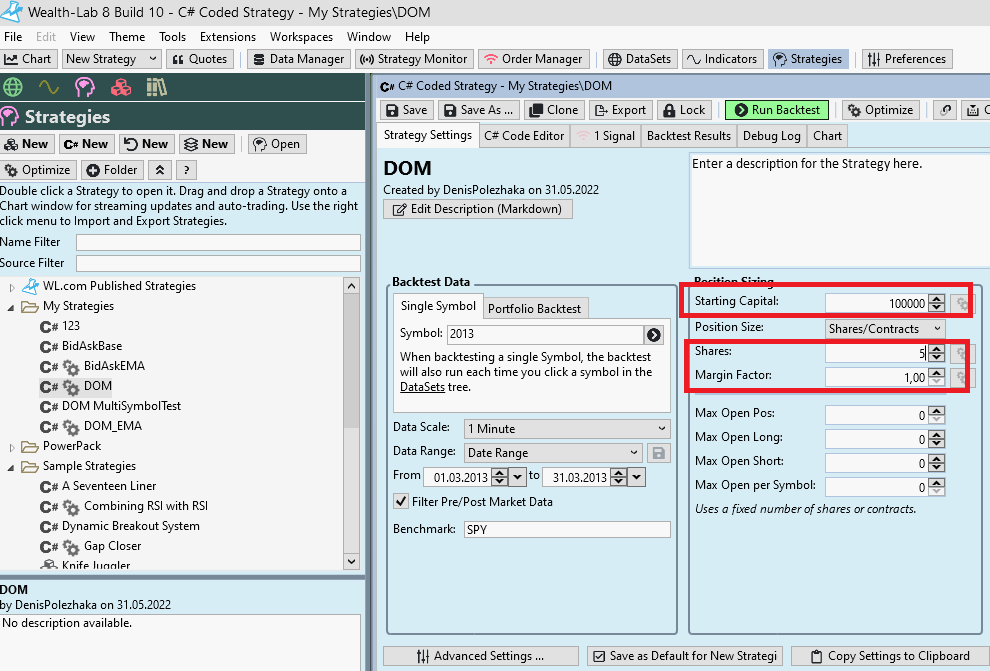The width and height of the screenshot is (990, 671).
Task: Open the Position Size dropdown
Action: tap(885, 328)
